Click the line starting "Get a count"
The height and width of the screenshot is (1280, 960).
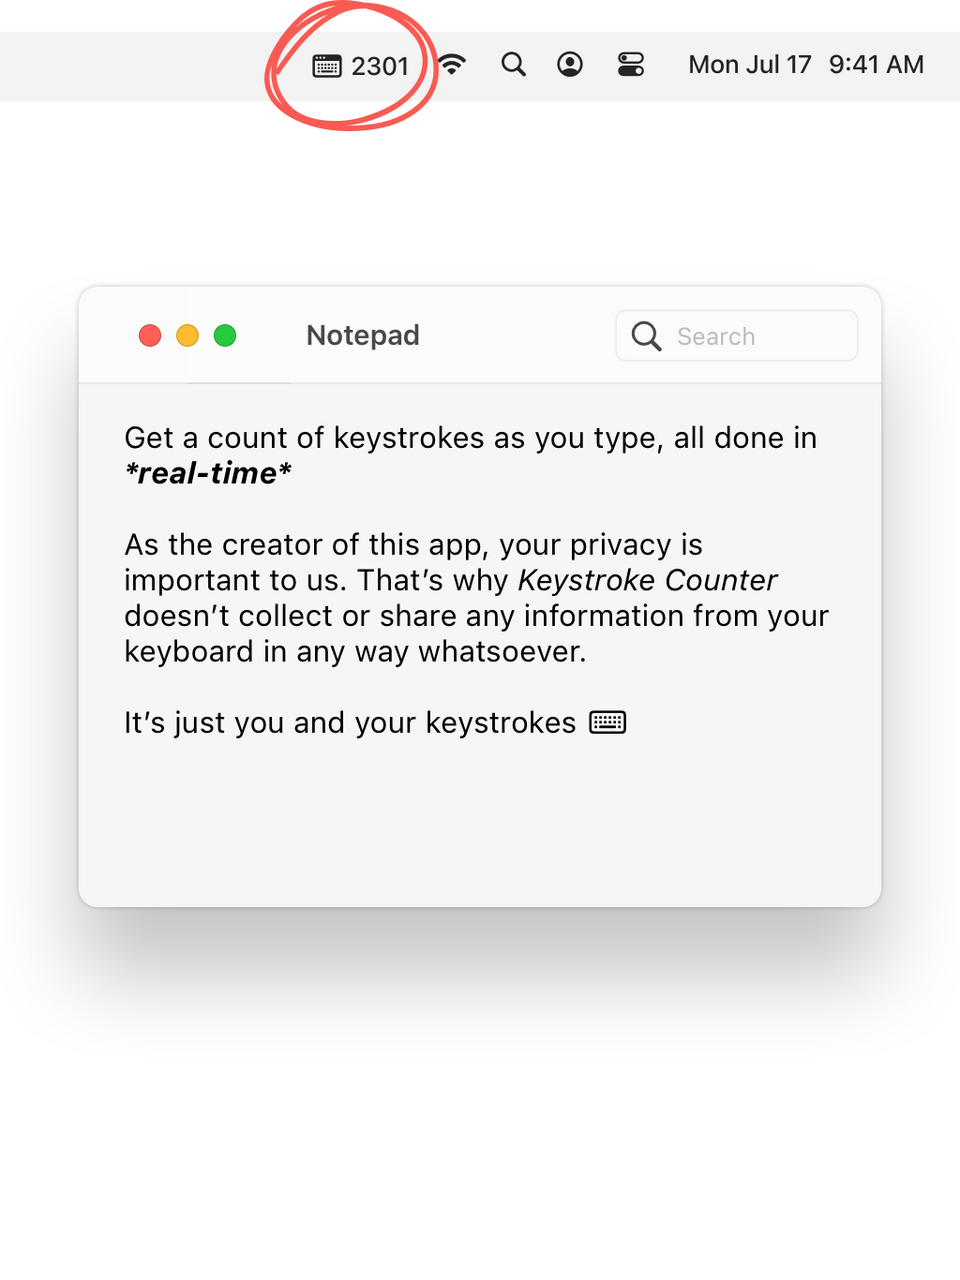click(470, 438)
